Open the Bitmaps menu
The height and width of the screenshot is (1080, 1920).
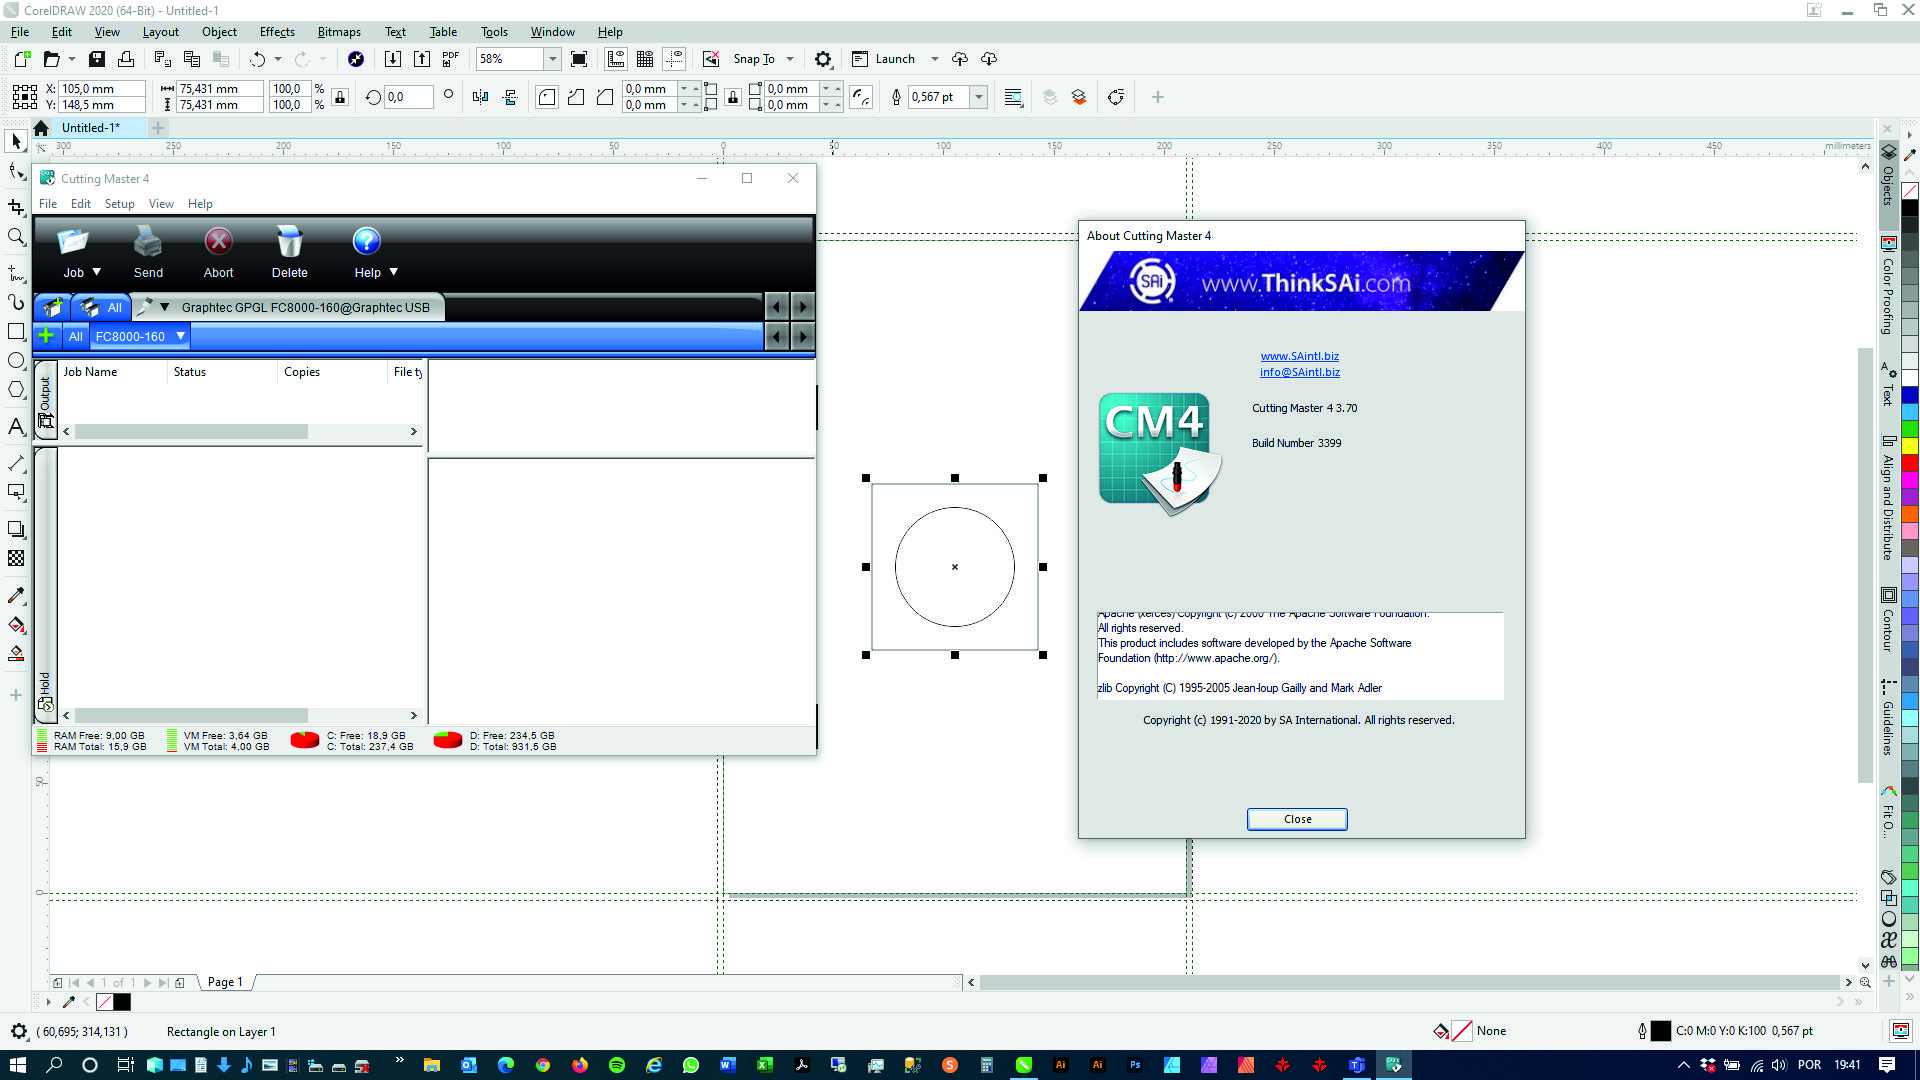point(339,32)
